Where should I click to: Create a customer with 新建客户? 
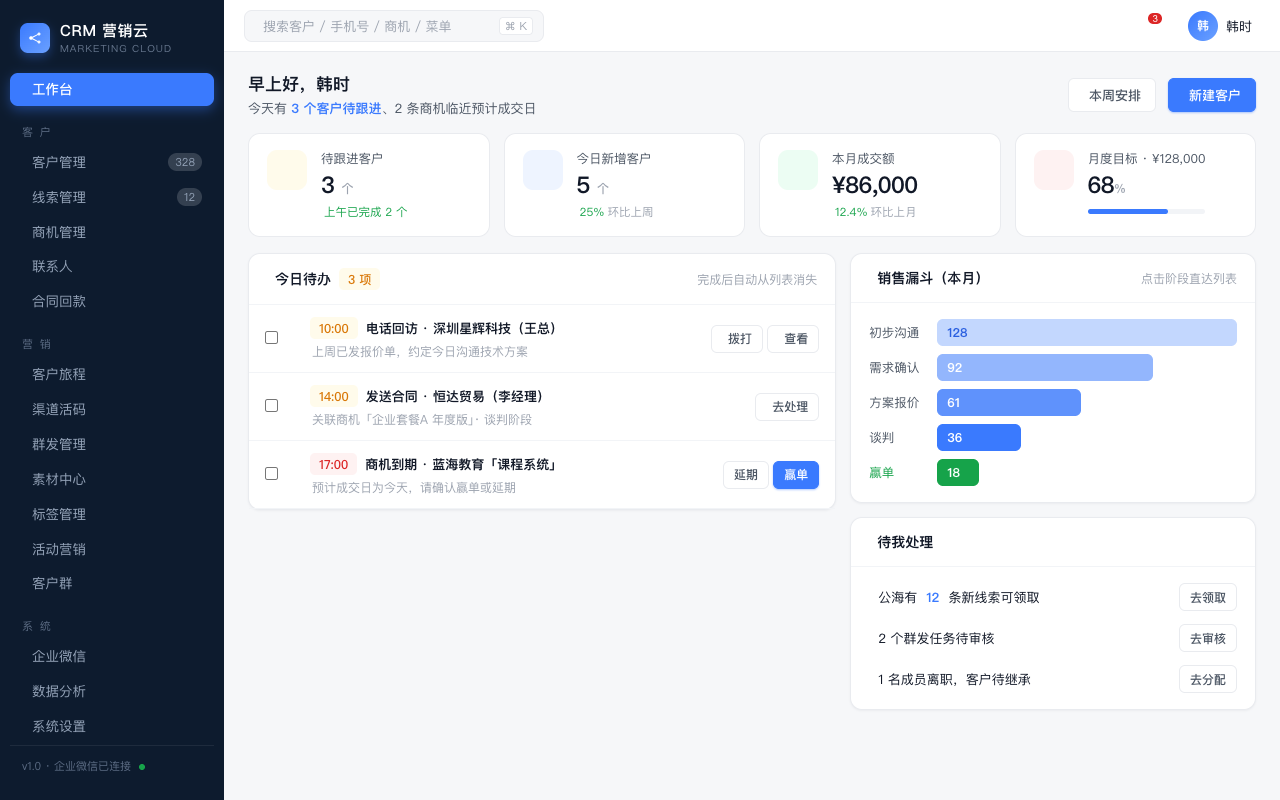(1212, 95)
